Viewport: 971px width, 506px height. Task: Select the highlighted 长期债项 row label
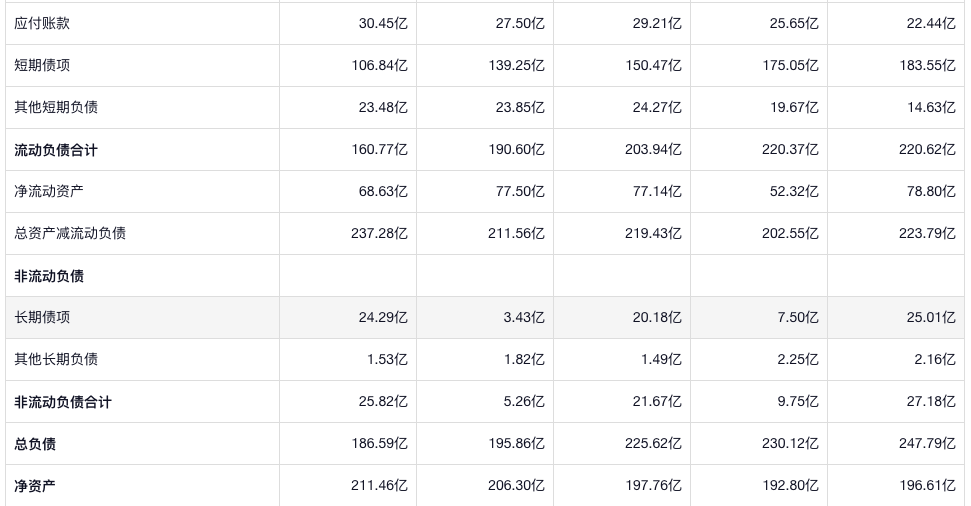coord(42,317)
